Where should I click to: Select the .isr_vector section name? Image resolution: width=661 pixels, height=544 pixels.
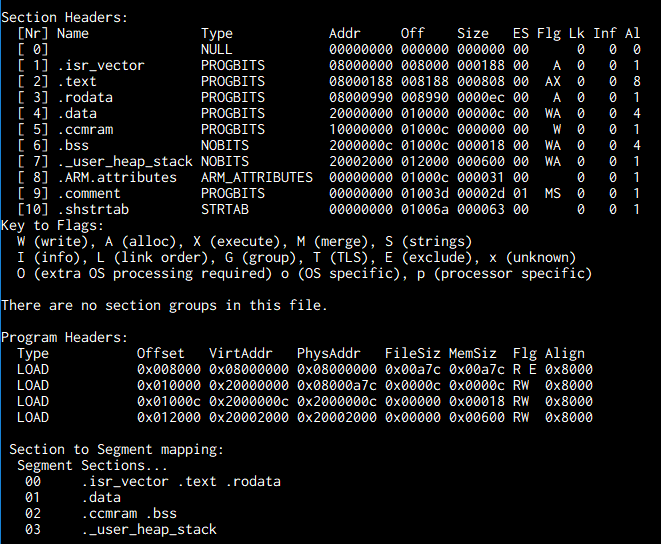(x=101, y=66)
